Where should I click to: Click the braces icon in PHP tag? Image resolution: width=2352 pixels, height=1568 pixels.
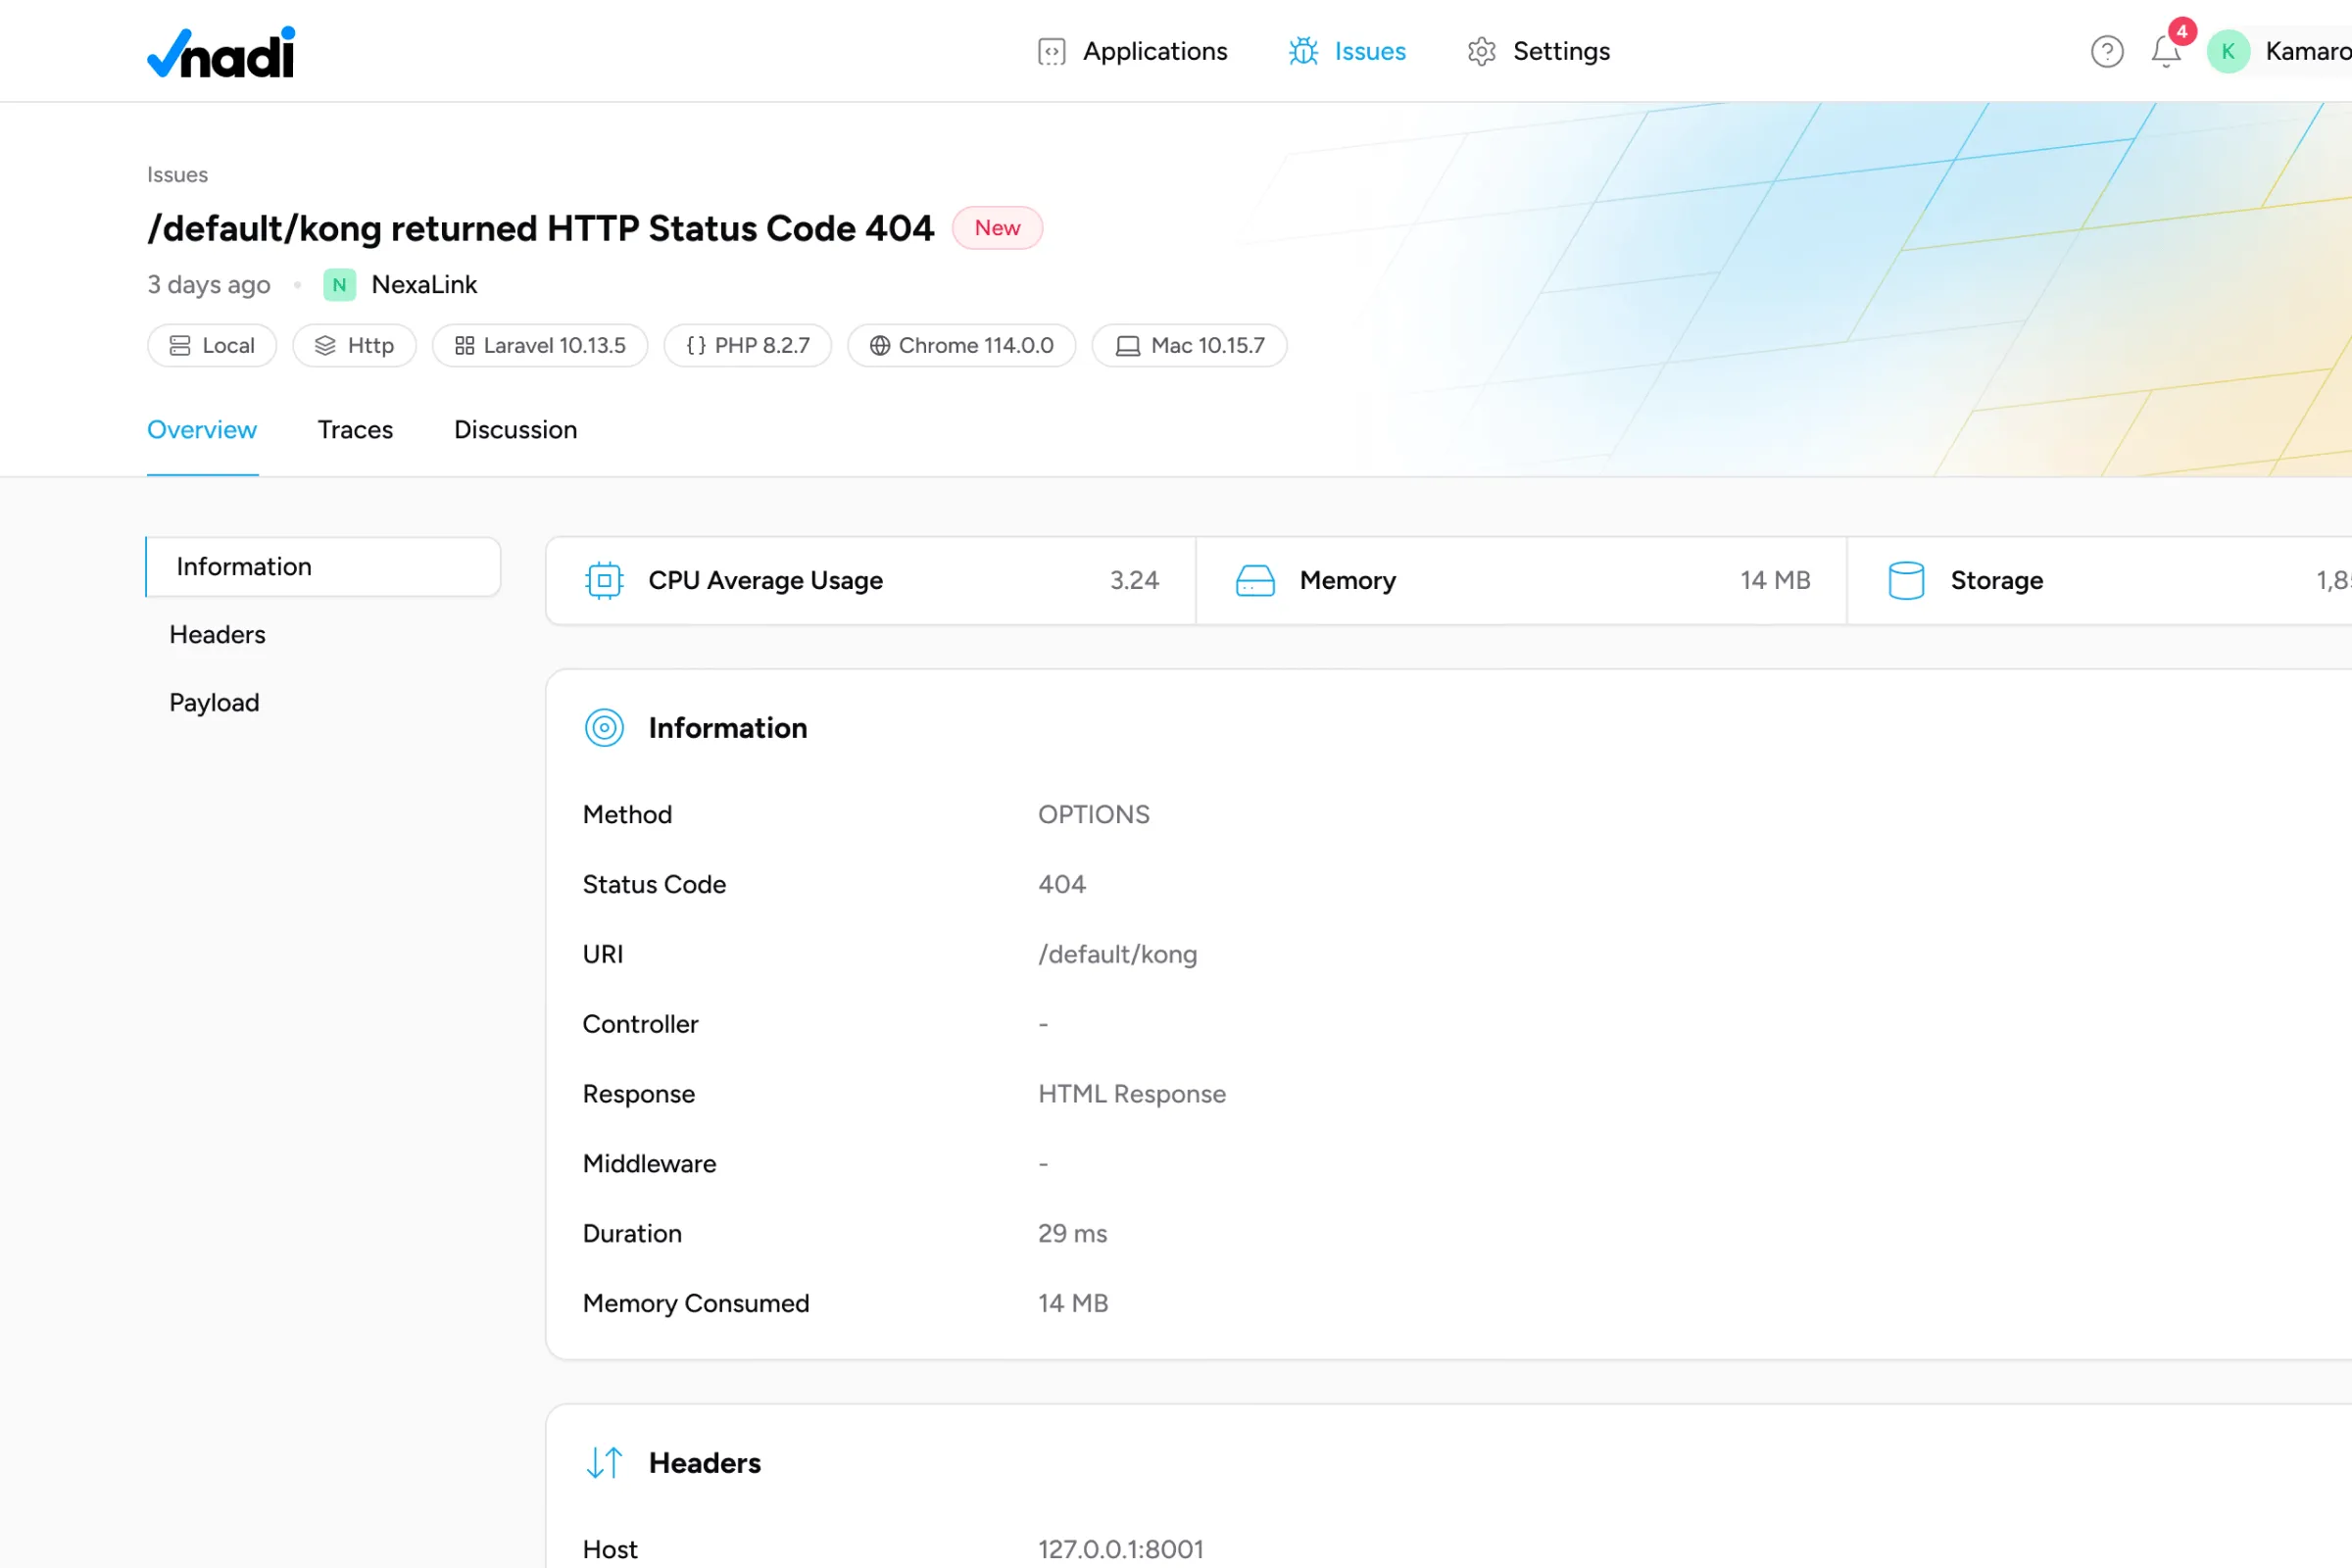point(696,346)
